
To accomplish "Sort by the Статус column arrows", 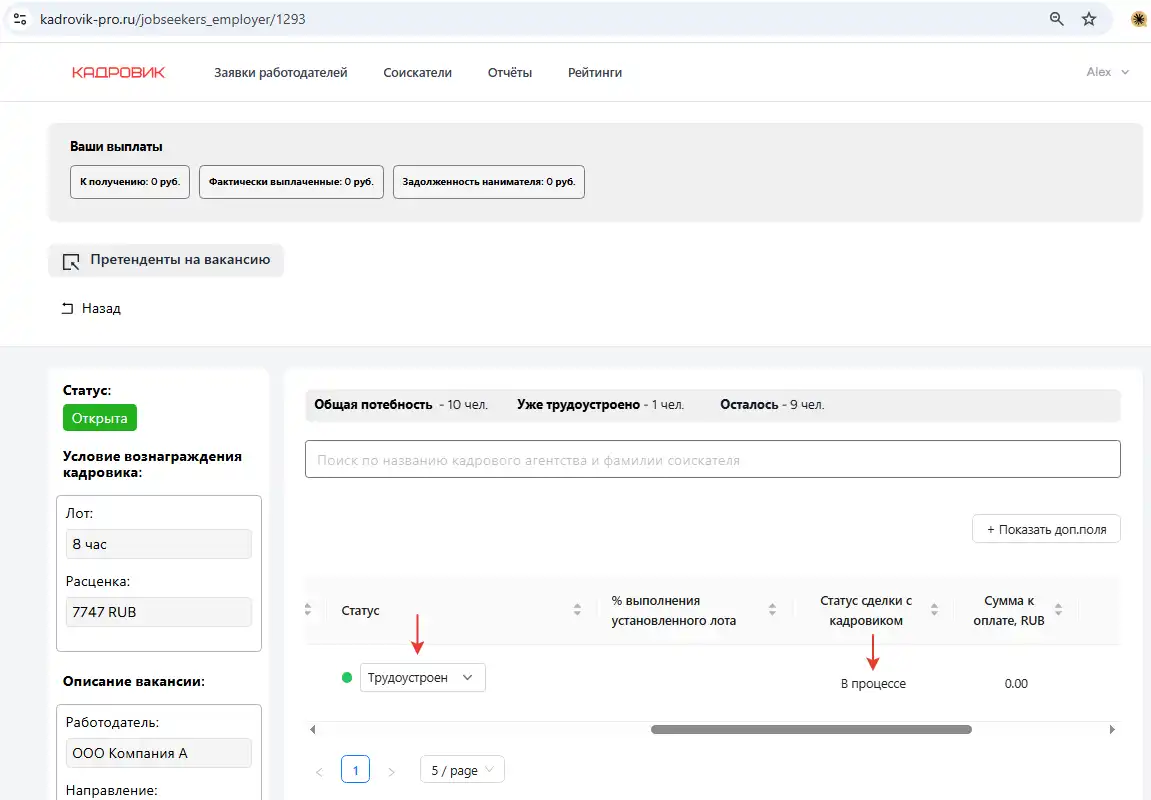I will (577, 610).
